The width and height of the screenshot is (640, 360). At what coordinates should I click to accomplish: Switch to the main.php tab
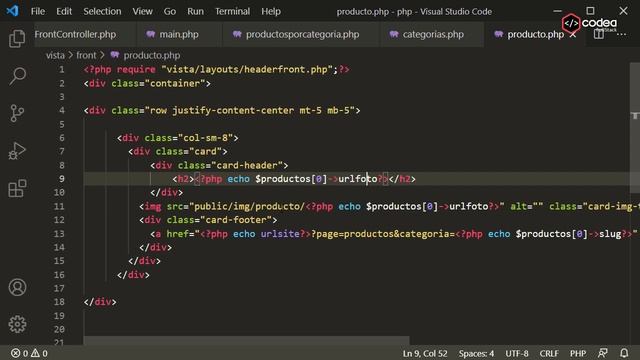[x=179, y=34]
